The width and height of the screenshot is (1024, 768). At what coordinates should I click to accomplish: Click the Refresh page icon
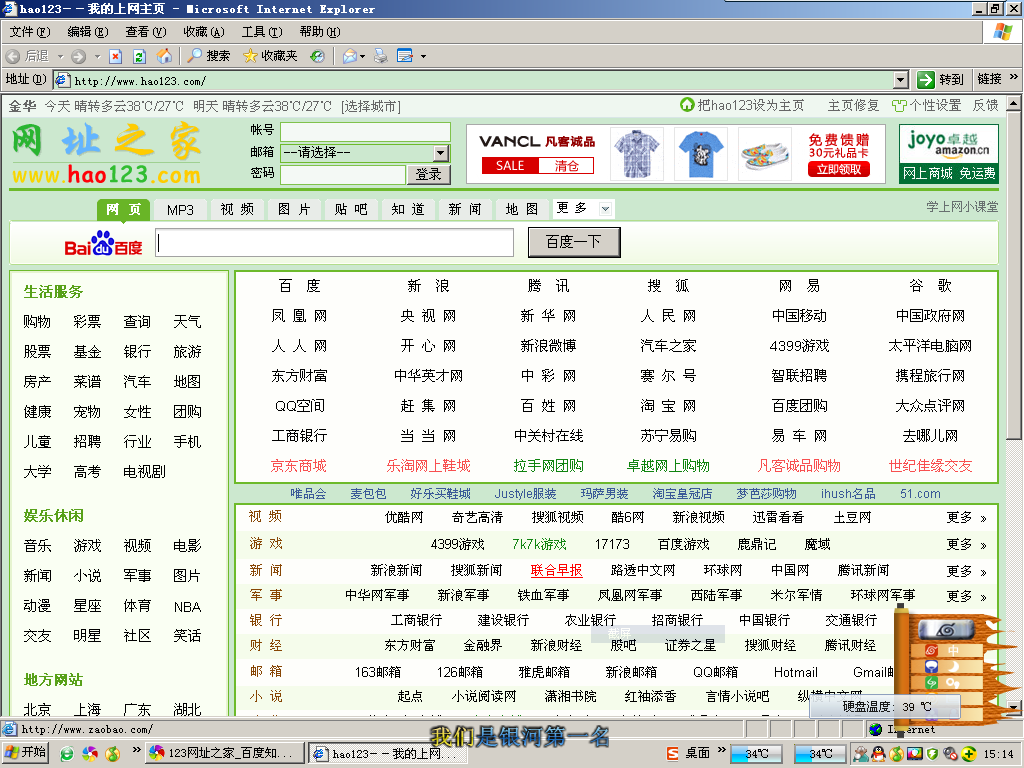pyautogui.click(x=139, y=56)
